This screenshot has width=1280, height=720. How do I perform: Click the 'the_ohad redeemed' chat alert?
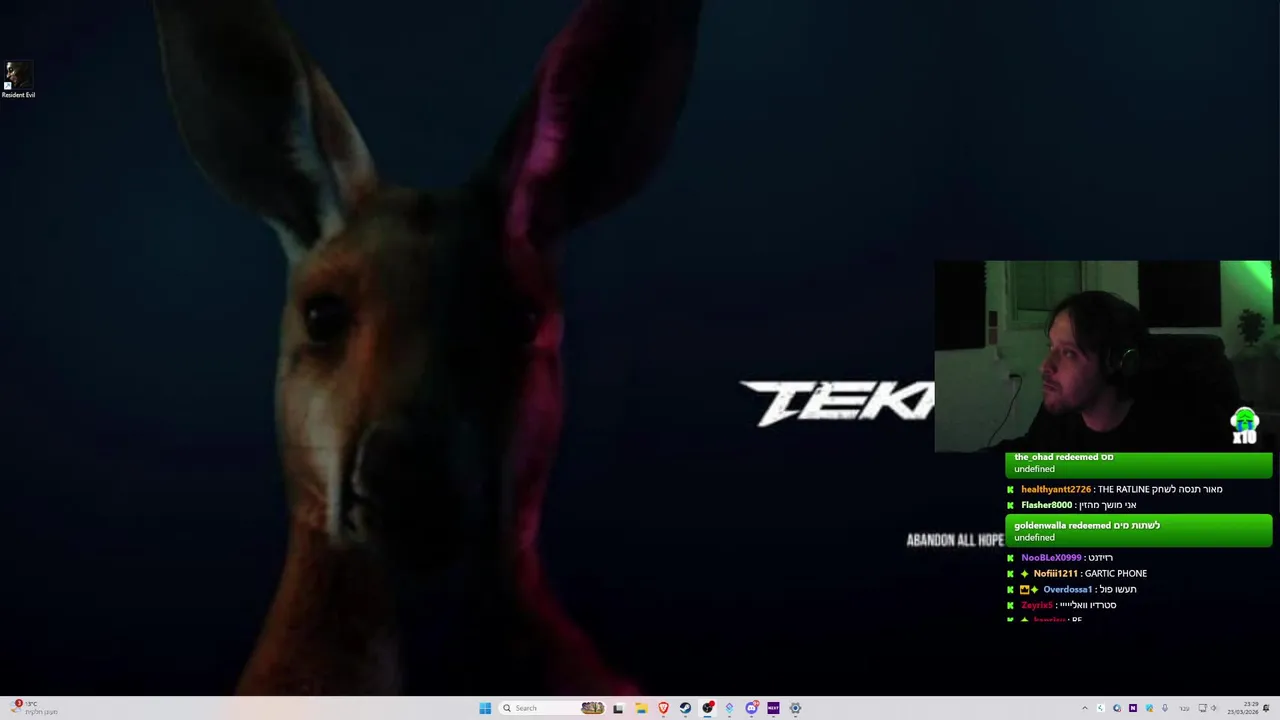(x=1139, y=463)
